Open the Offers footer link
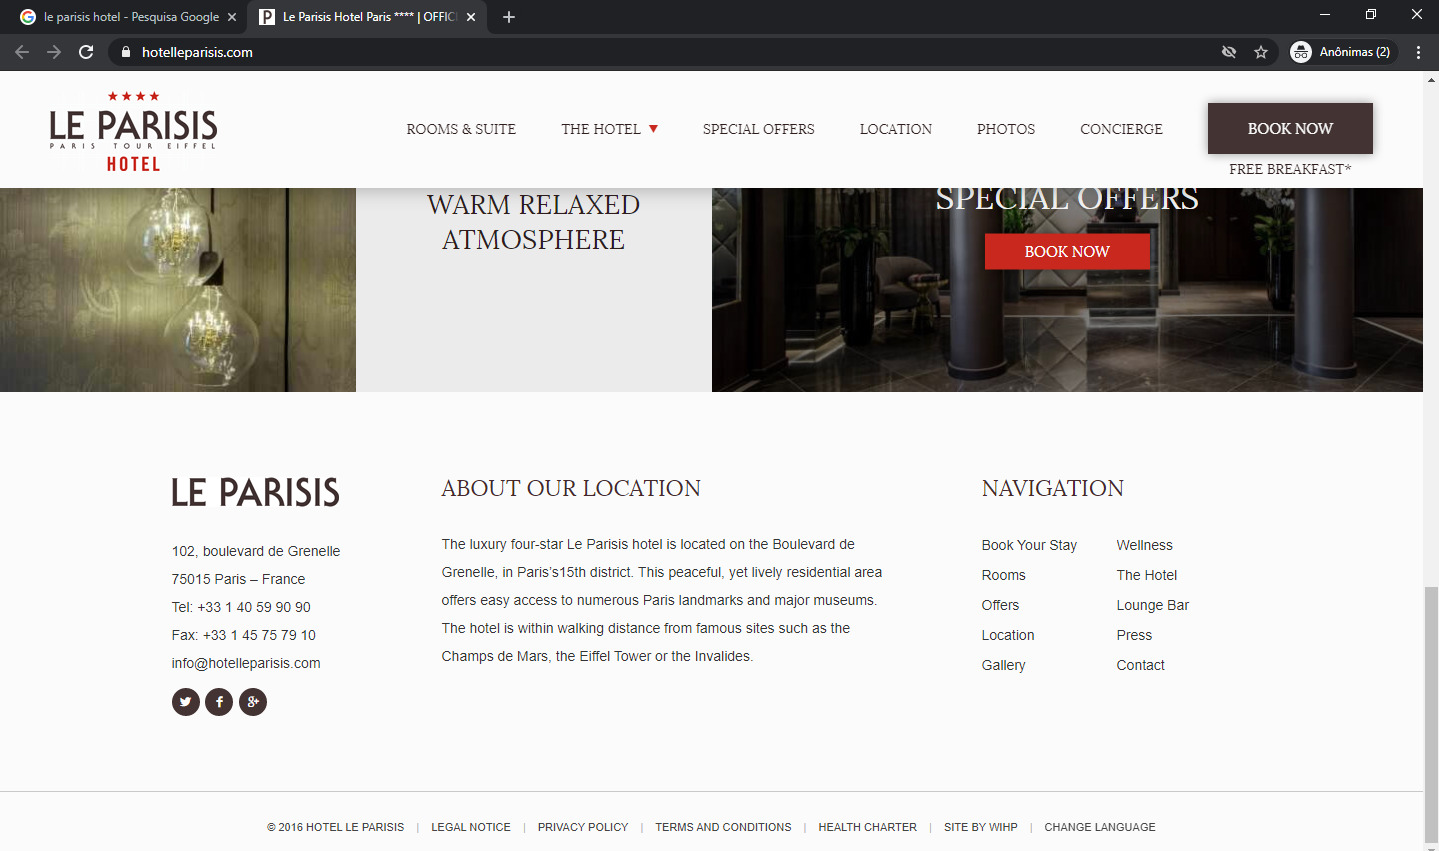 point(1000,605)
